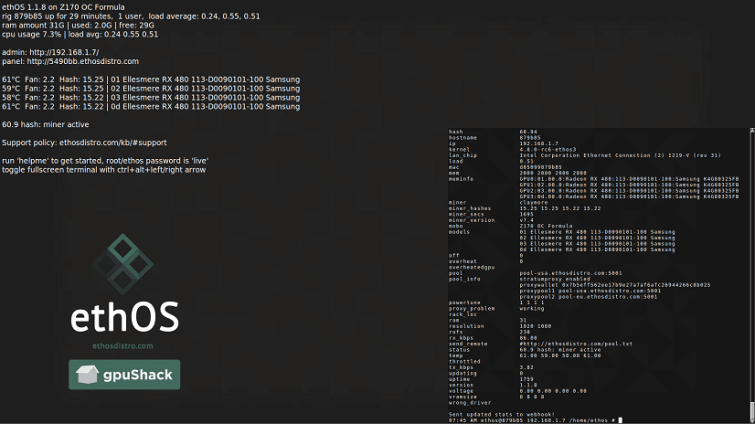755x424 pixels.
Task: Select the terminal 'wrong_driver' row
Action: pyautogui.click(x=470, y=402)
